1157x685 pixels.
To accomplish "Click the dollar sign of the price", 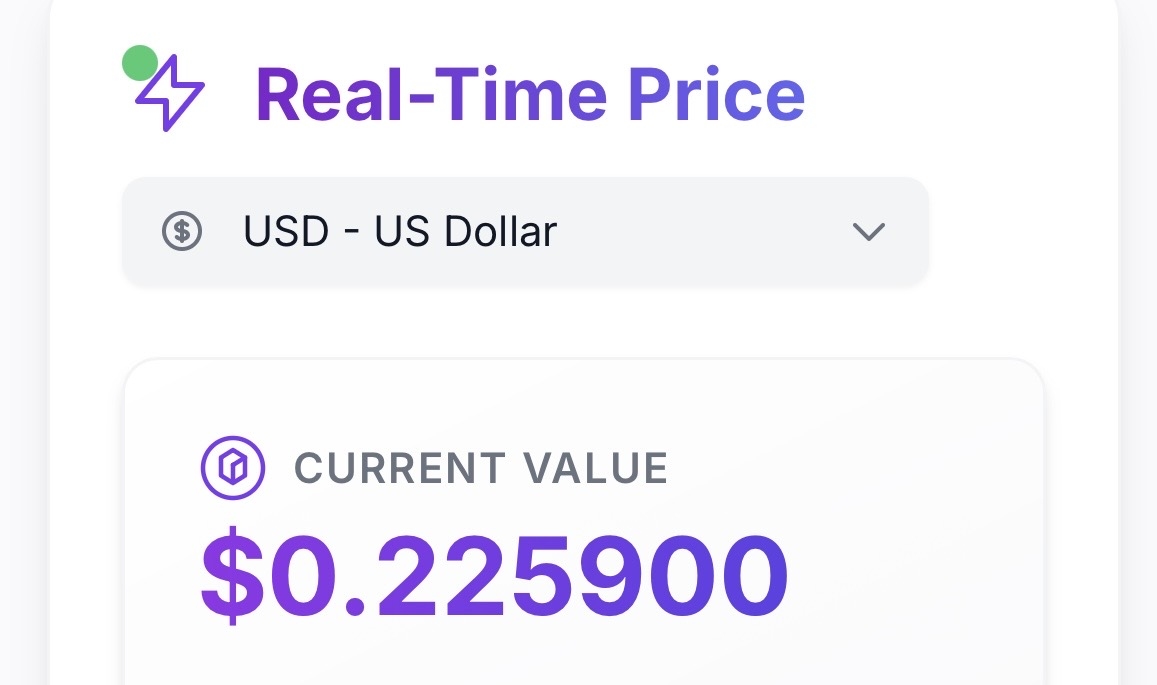I will [x=234, y=577].
